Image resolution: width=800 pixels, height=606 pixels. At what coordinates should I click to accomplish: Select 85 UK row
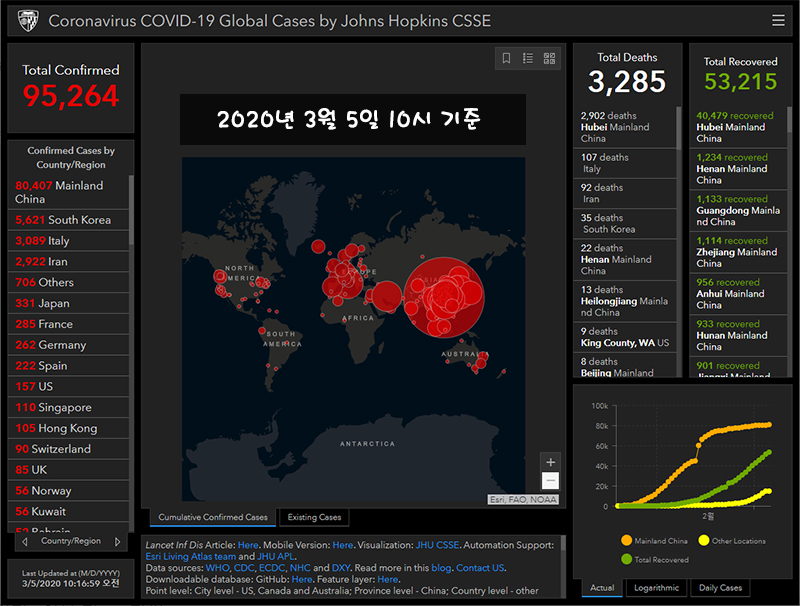click(x=68, y=470)
